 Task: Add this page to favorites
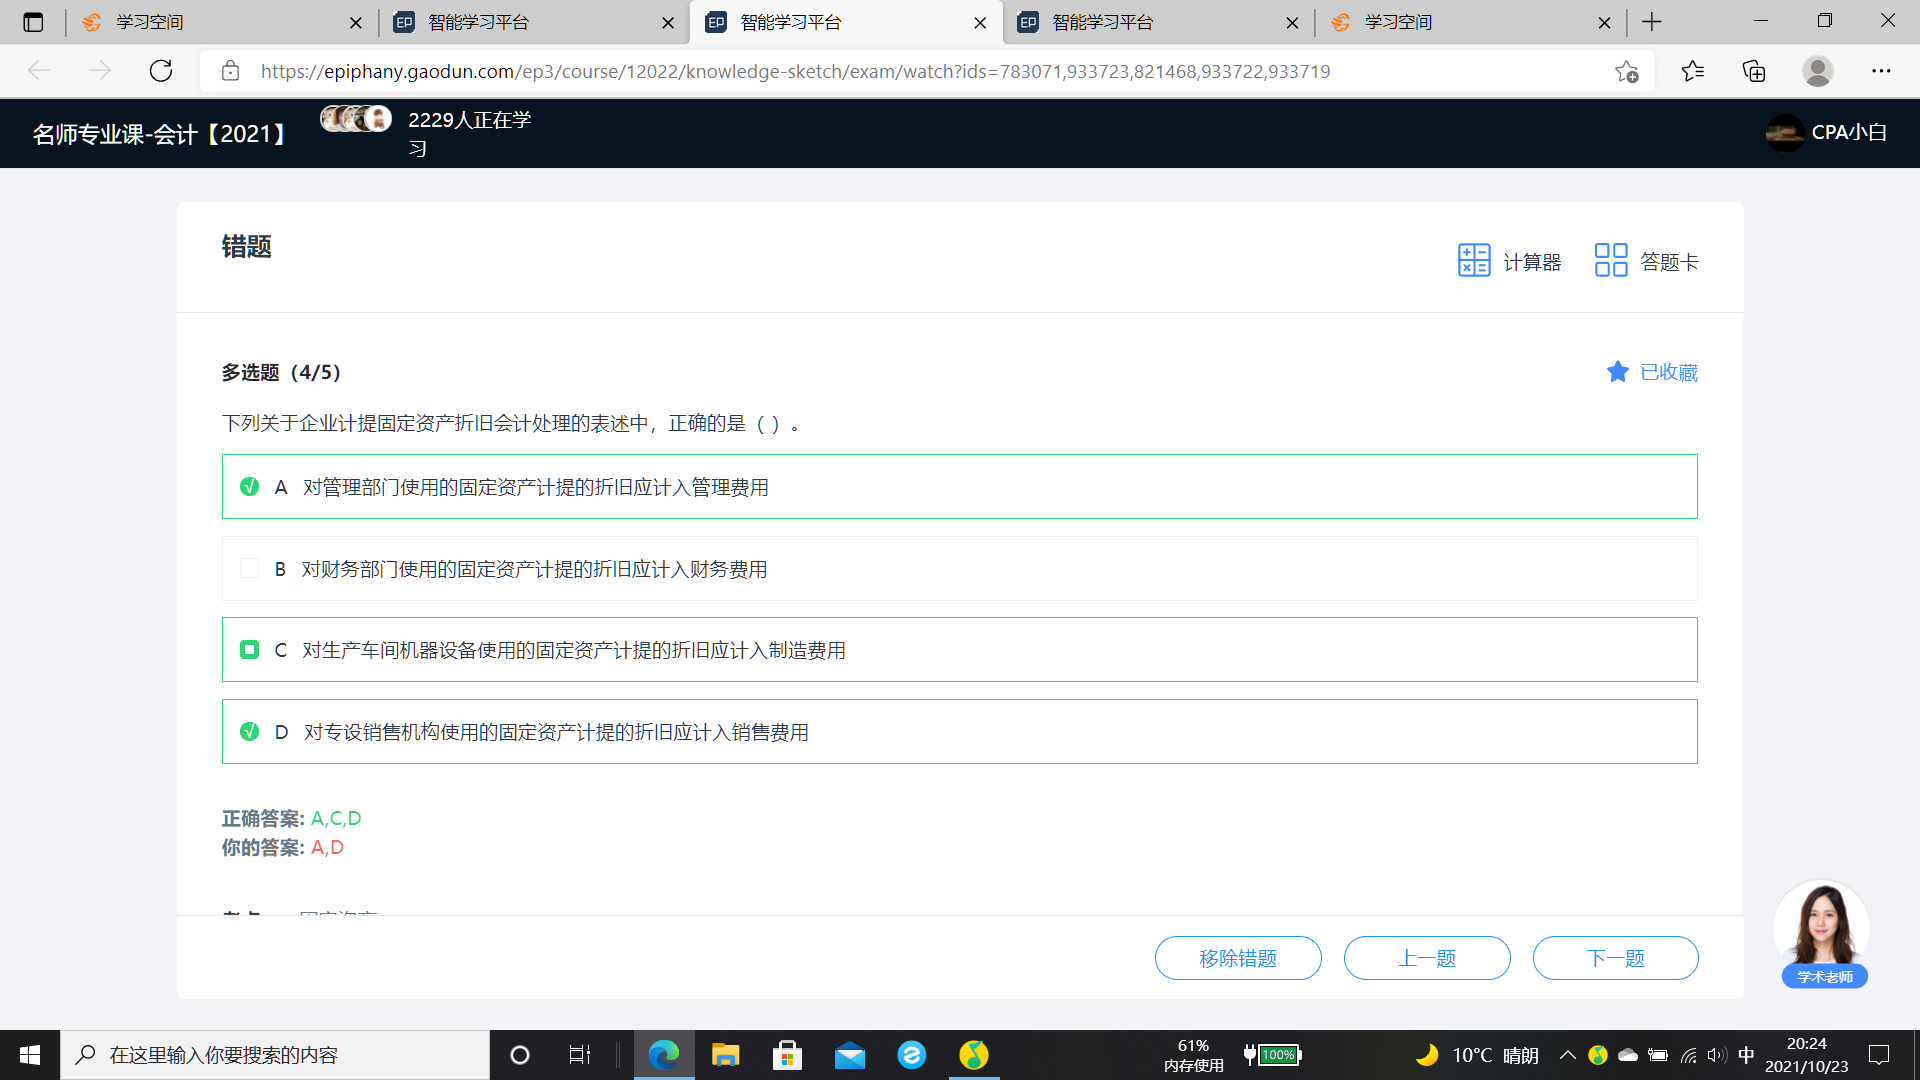click(x=1627, y=71)
